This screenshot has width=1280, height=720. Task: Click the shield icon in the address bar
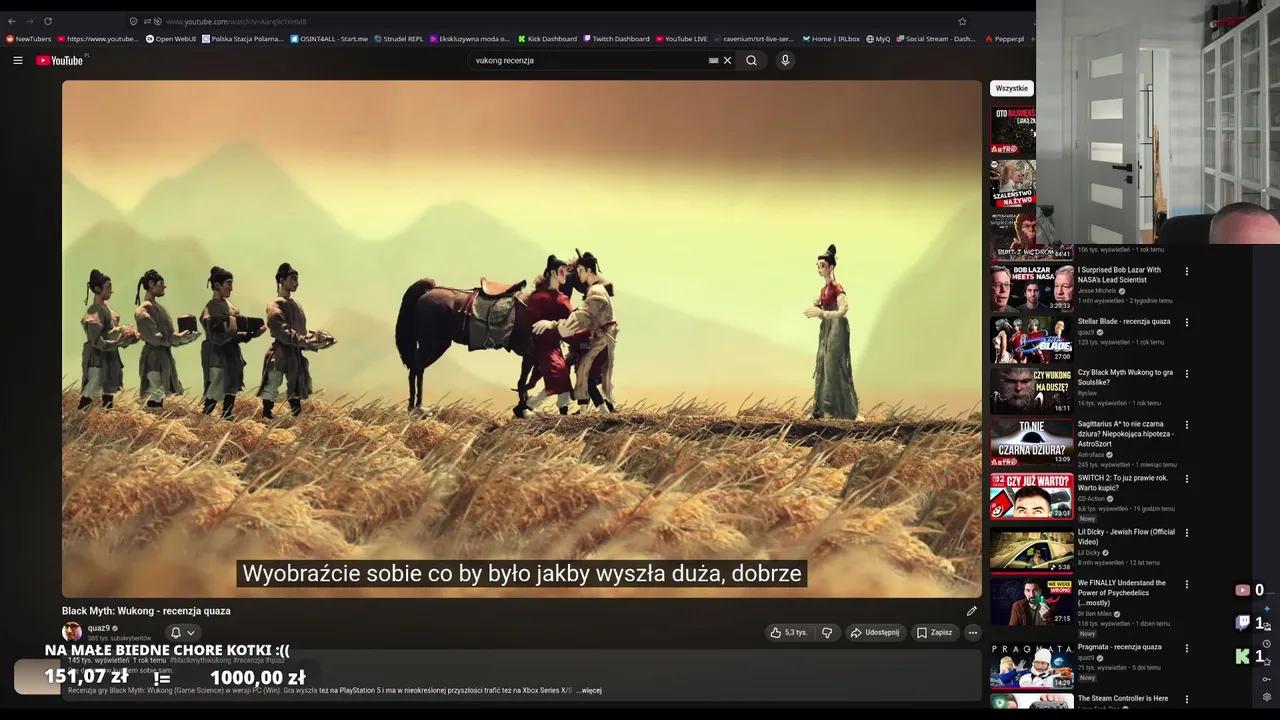point(133,21)
